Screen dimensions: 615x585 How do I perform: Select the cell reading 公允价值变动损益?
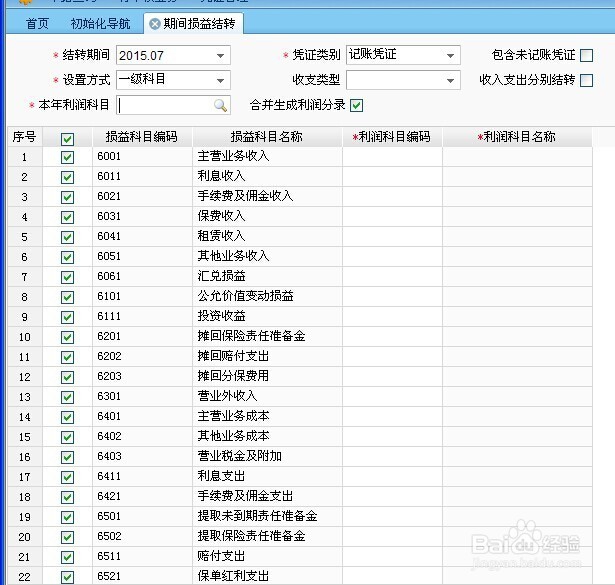(267, 297)
